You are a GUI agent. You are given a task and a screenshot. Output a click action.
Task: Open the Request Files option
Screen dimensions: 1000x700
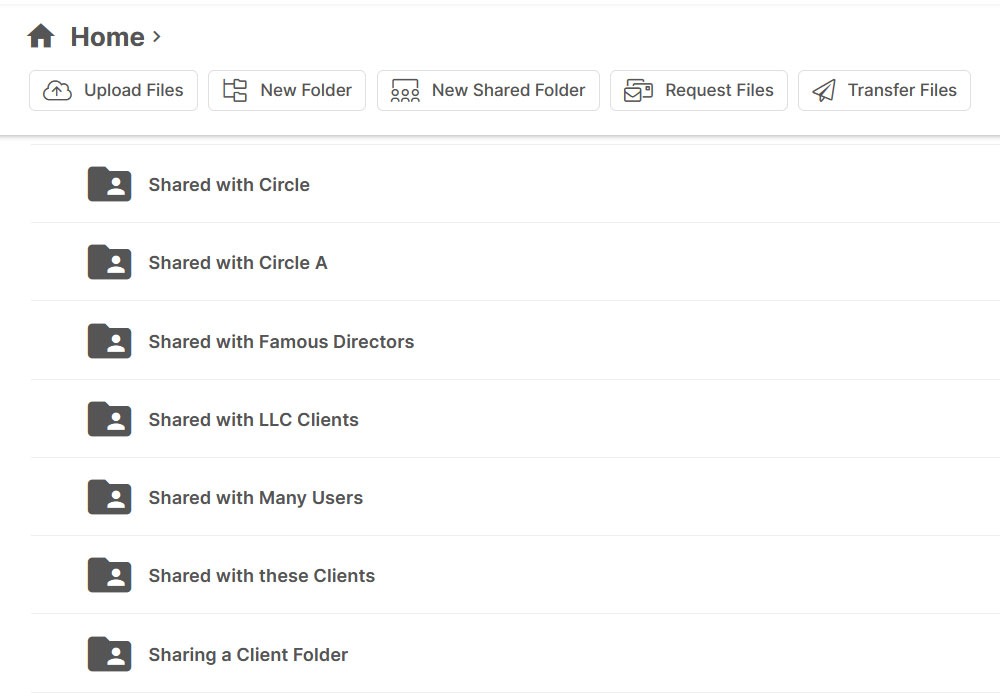(699, 90)
